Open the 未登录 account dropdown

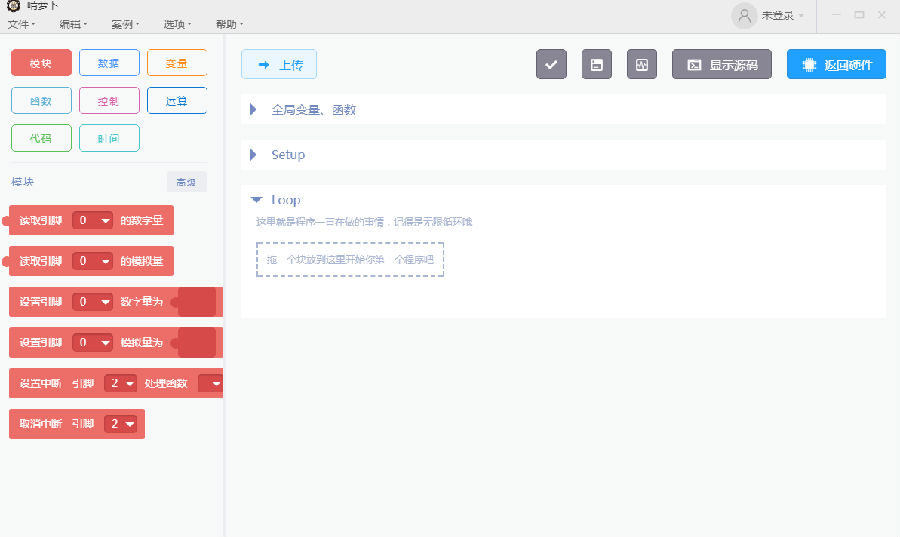[x=782, y=15]
